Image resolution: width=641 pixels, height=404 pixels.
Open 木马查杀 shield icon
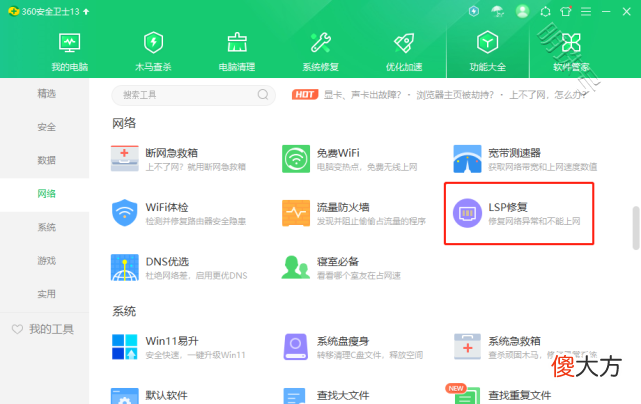(153, 43)
